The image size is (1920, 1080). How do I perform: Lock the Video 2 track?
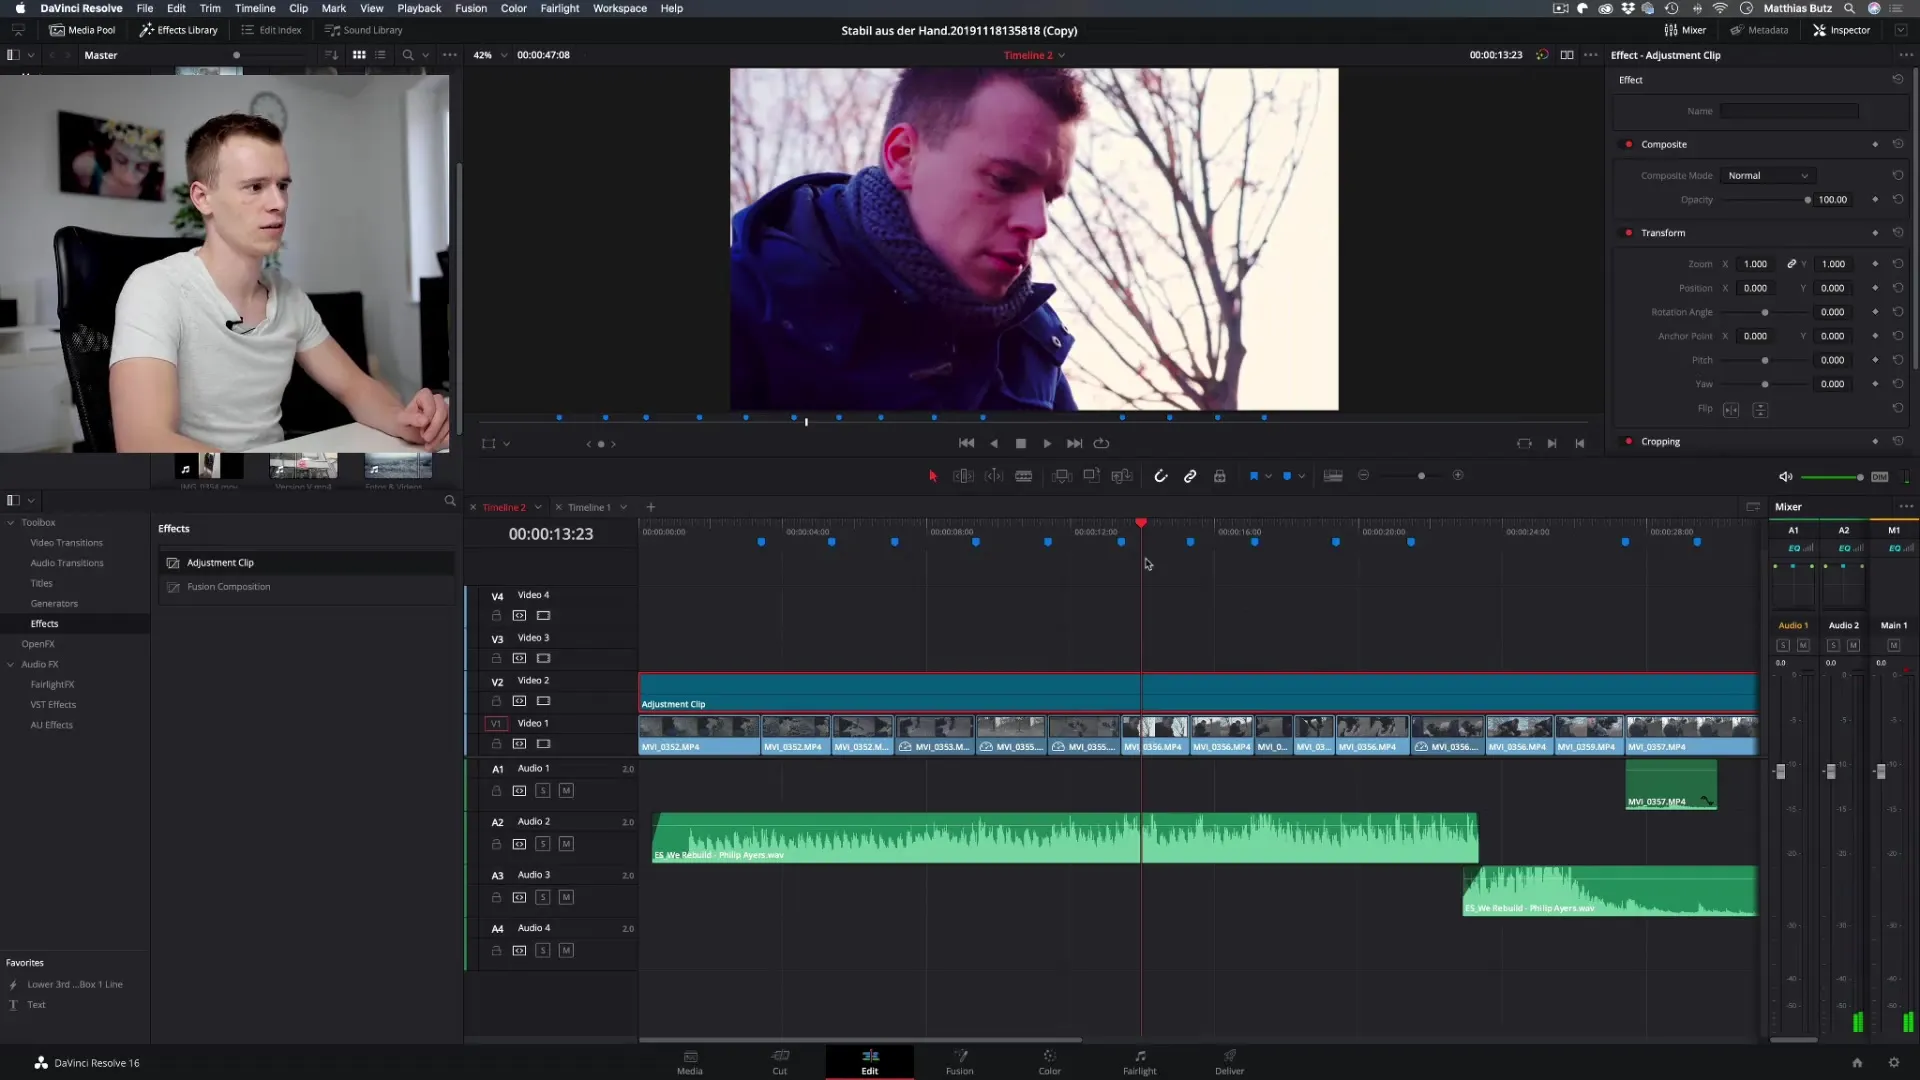point(496,702)
